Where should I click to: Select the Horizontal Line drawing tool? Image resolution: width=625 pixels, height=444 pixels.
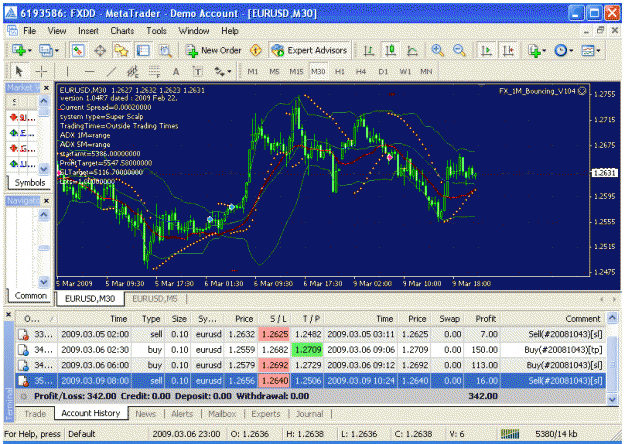pos(89,72)
